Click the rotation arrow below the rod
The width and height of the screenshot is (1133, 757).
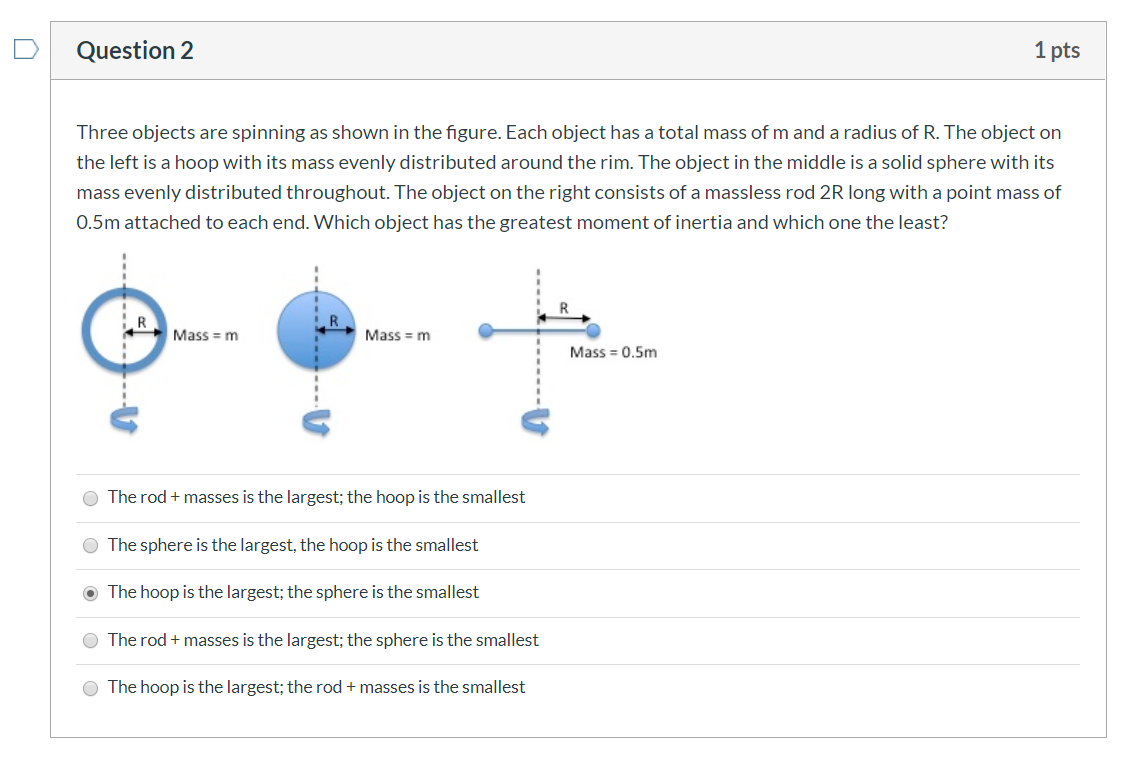click(x=537, y=421)
